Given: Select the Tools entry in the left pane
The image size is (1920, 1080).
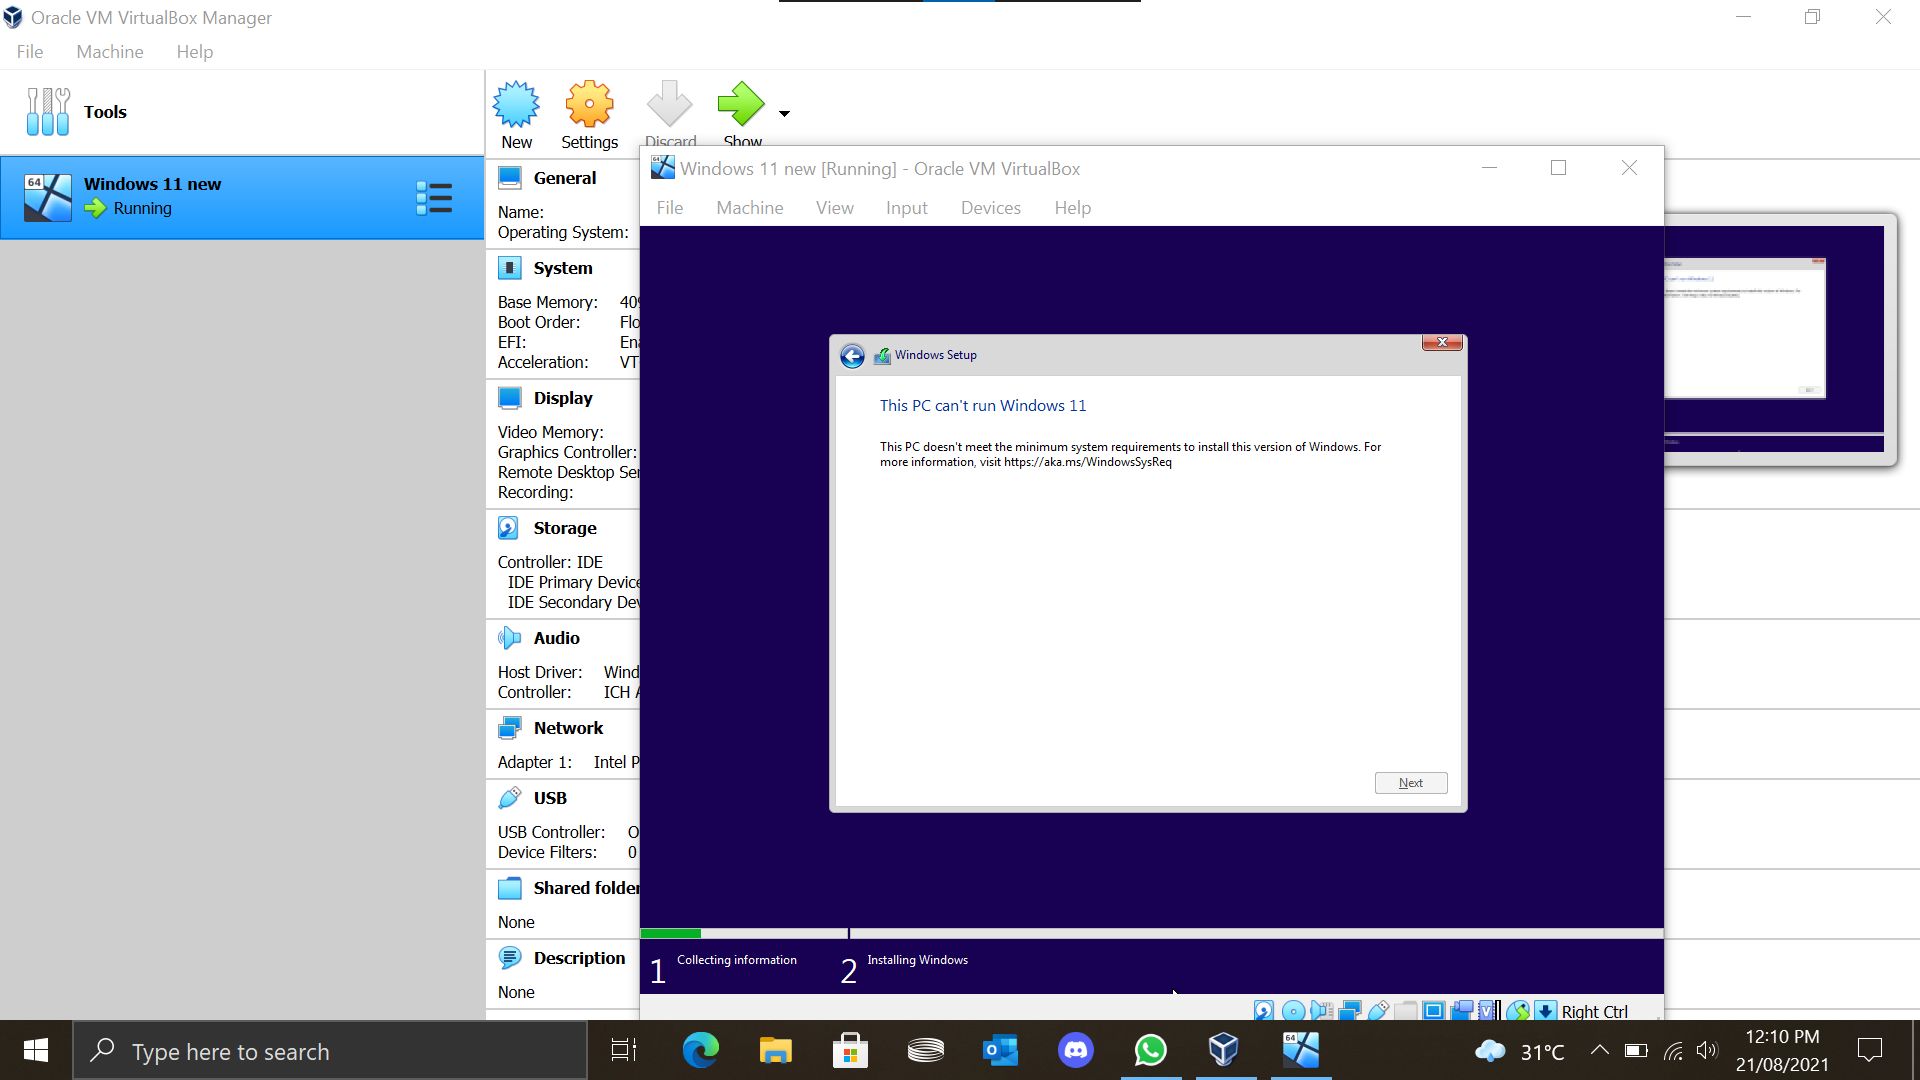Looking at the screenshot, I should (242, 112).
